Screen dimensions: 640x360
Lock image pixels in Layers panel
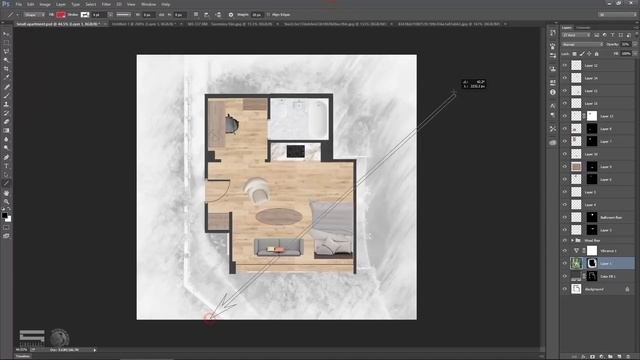click(x=582, y=53)
